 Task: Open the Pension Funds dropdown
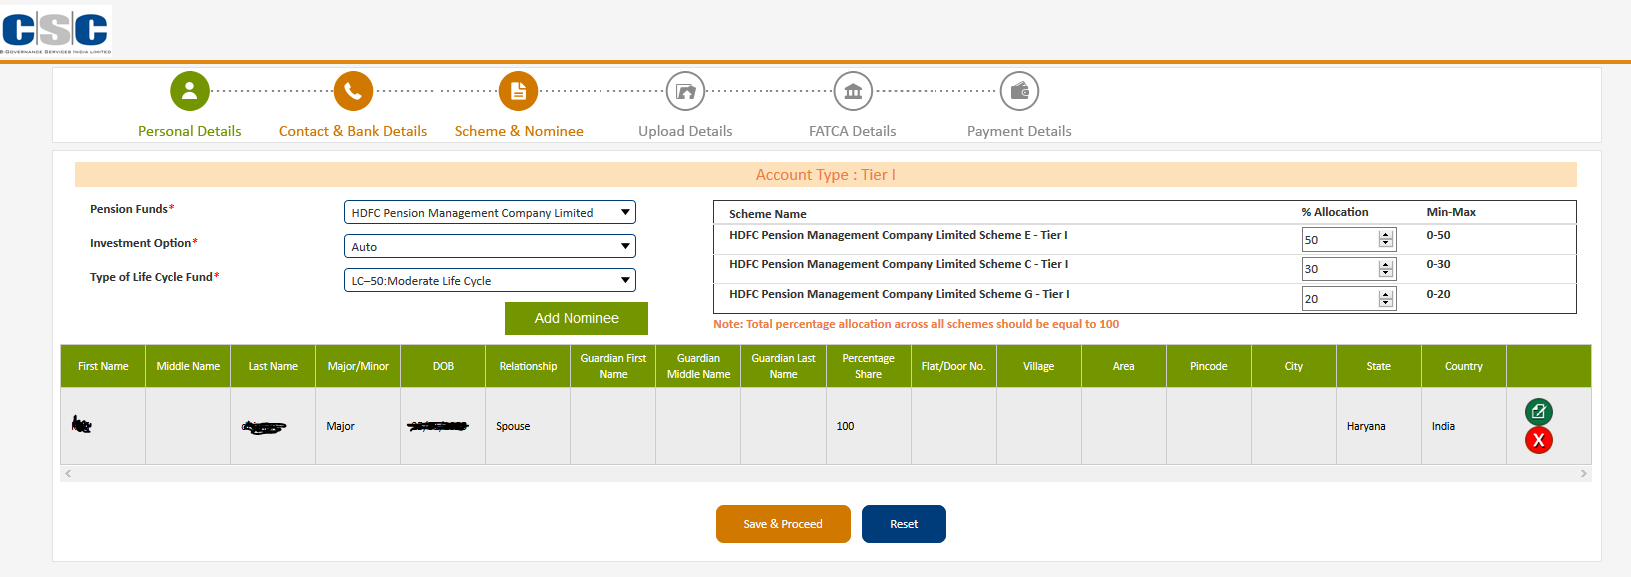490,212
